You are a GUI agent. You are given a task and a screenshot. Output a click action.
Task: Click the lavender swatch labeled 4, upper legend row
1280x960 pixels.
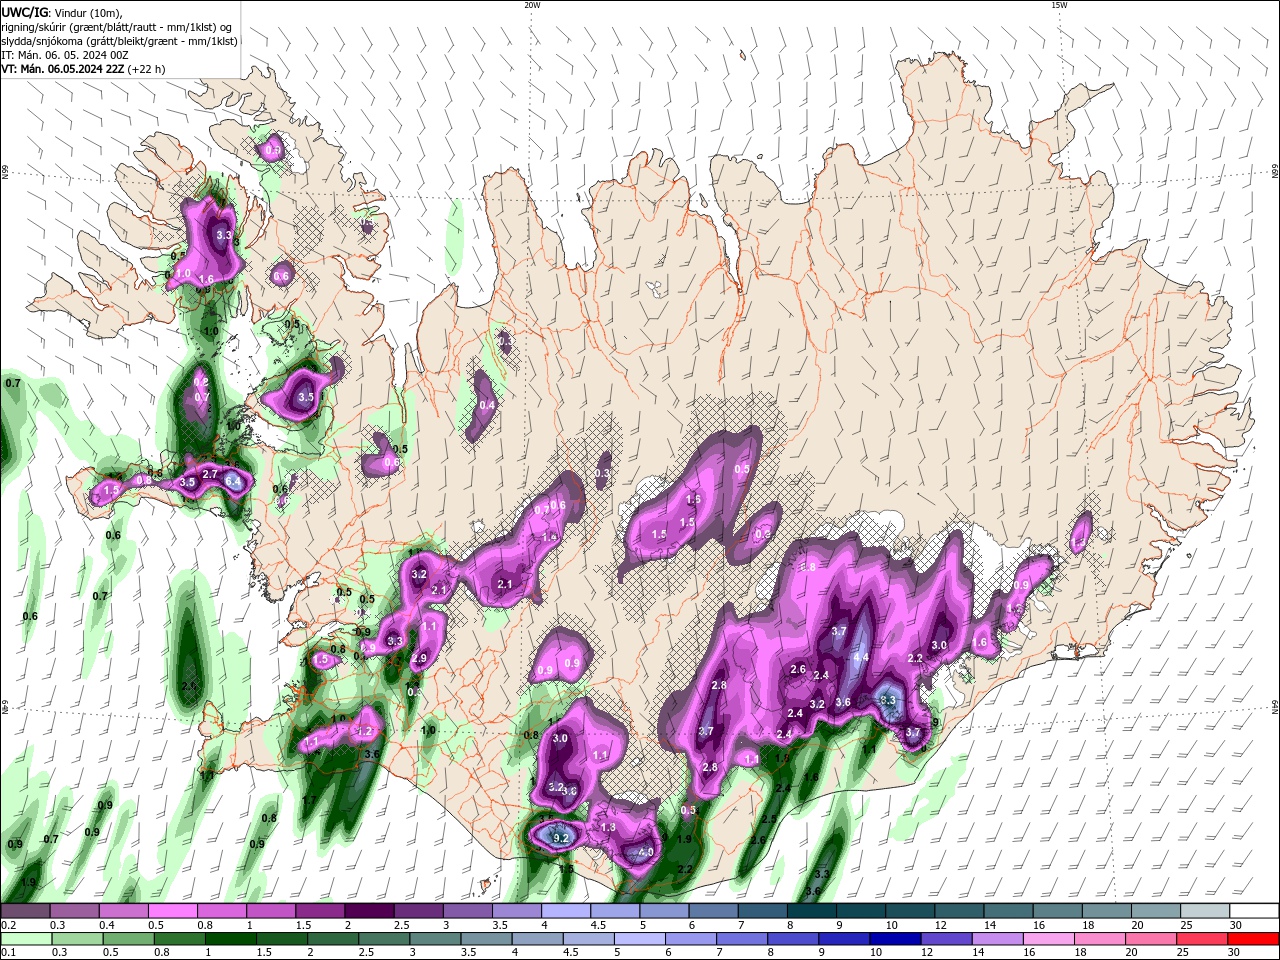(x=564, y=911)
